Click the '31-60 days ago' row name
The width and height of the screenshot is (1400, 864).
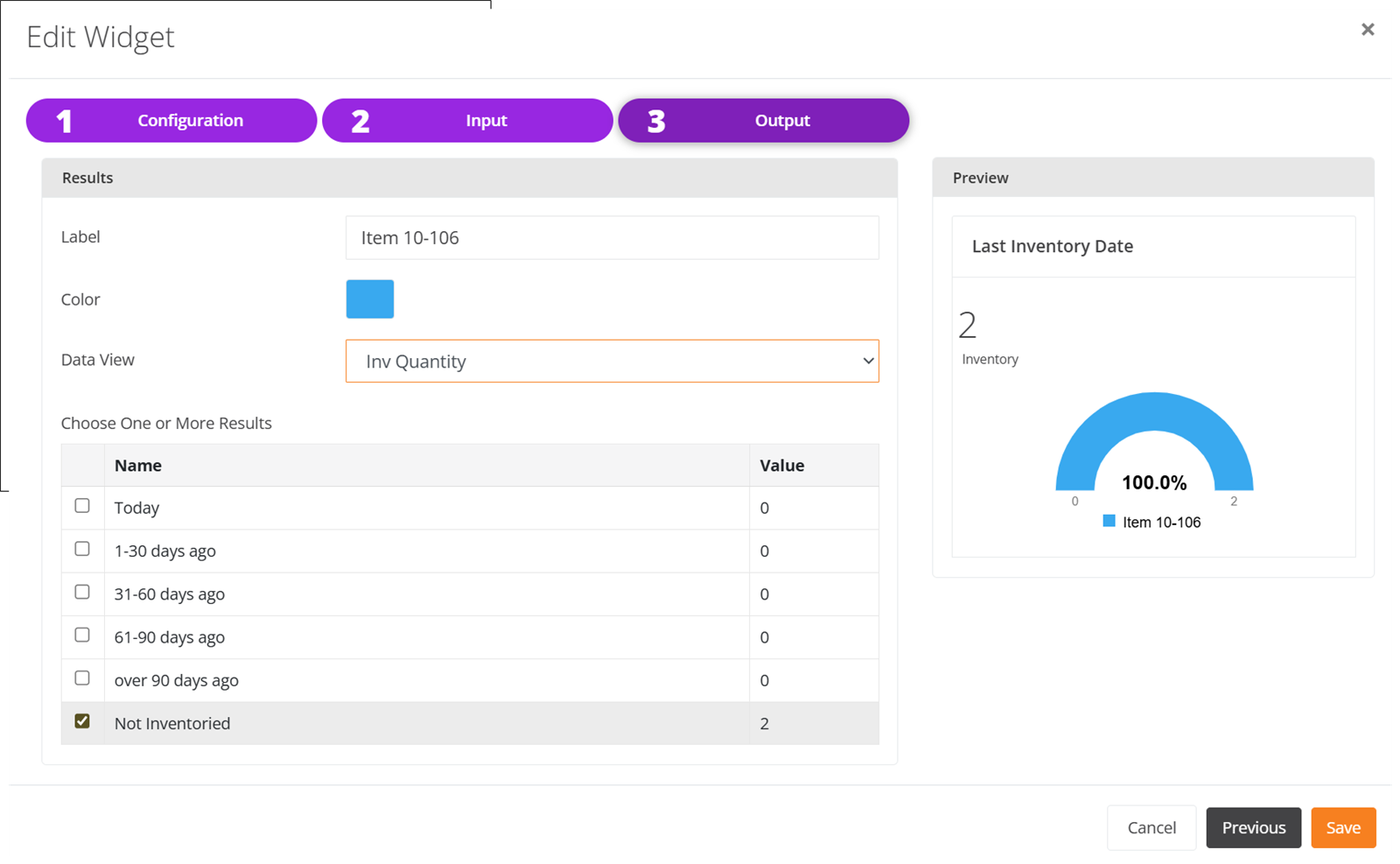click(x=169, y=594)
